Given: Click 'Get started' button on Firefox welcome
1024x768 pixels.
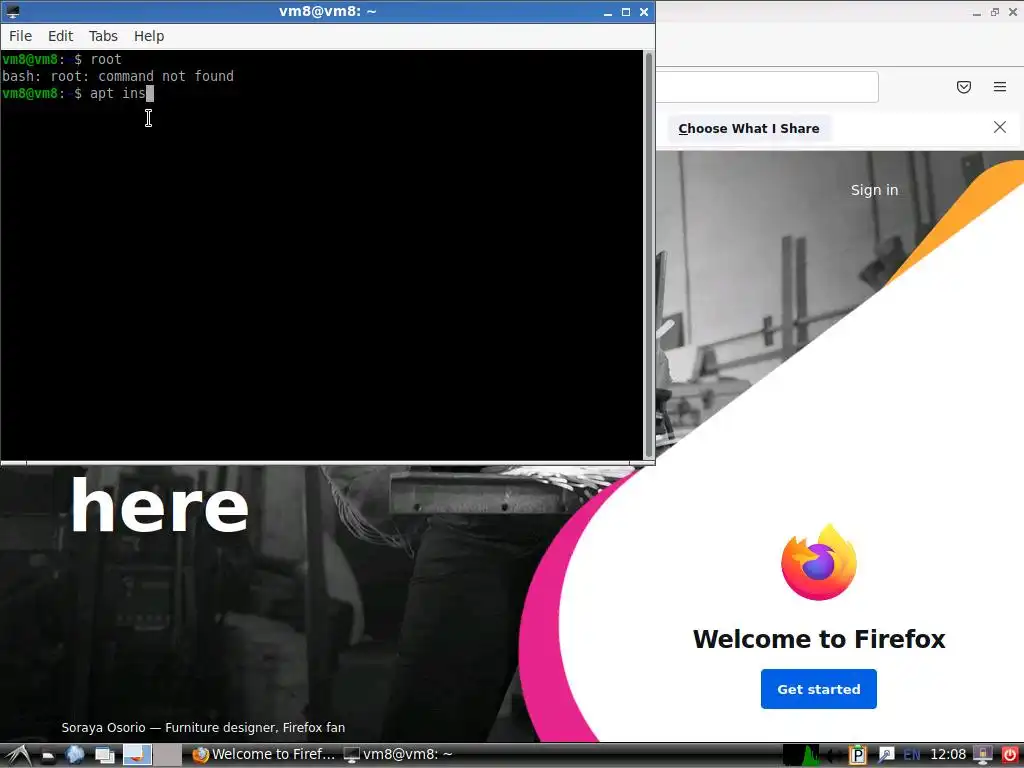Looking at the screenshot, I should point(819,689).
